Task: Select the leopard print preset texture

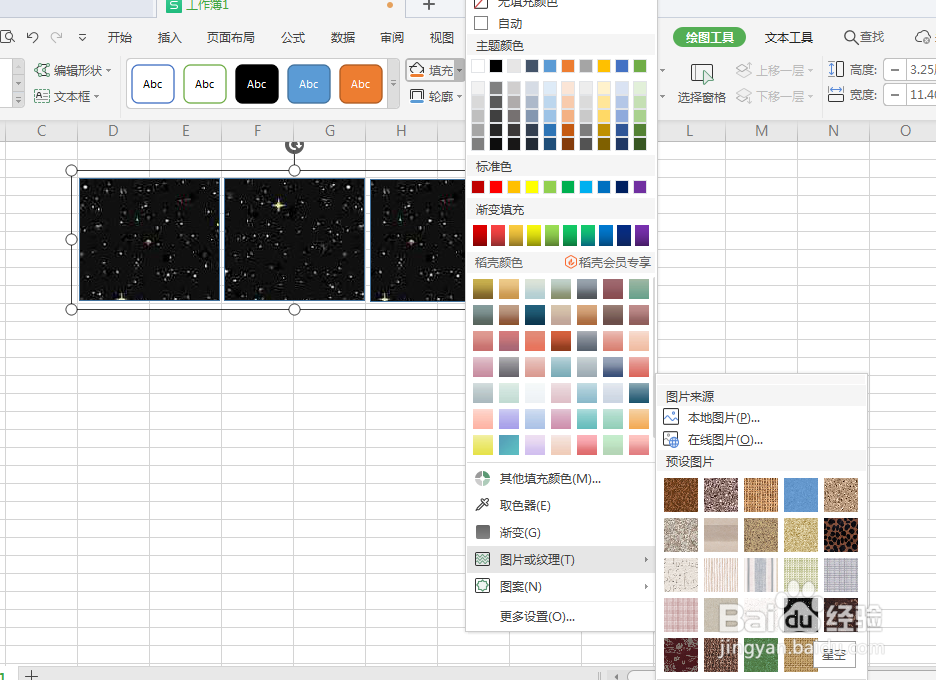Action: [840, 534]
